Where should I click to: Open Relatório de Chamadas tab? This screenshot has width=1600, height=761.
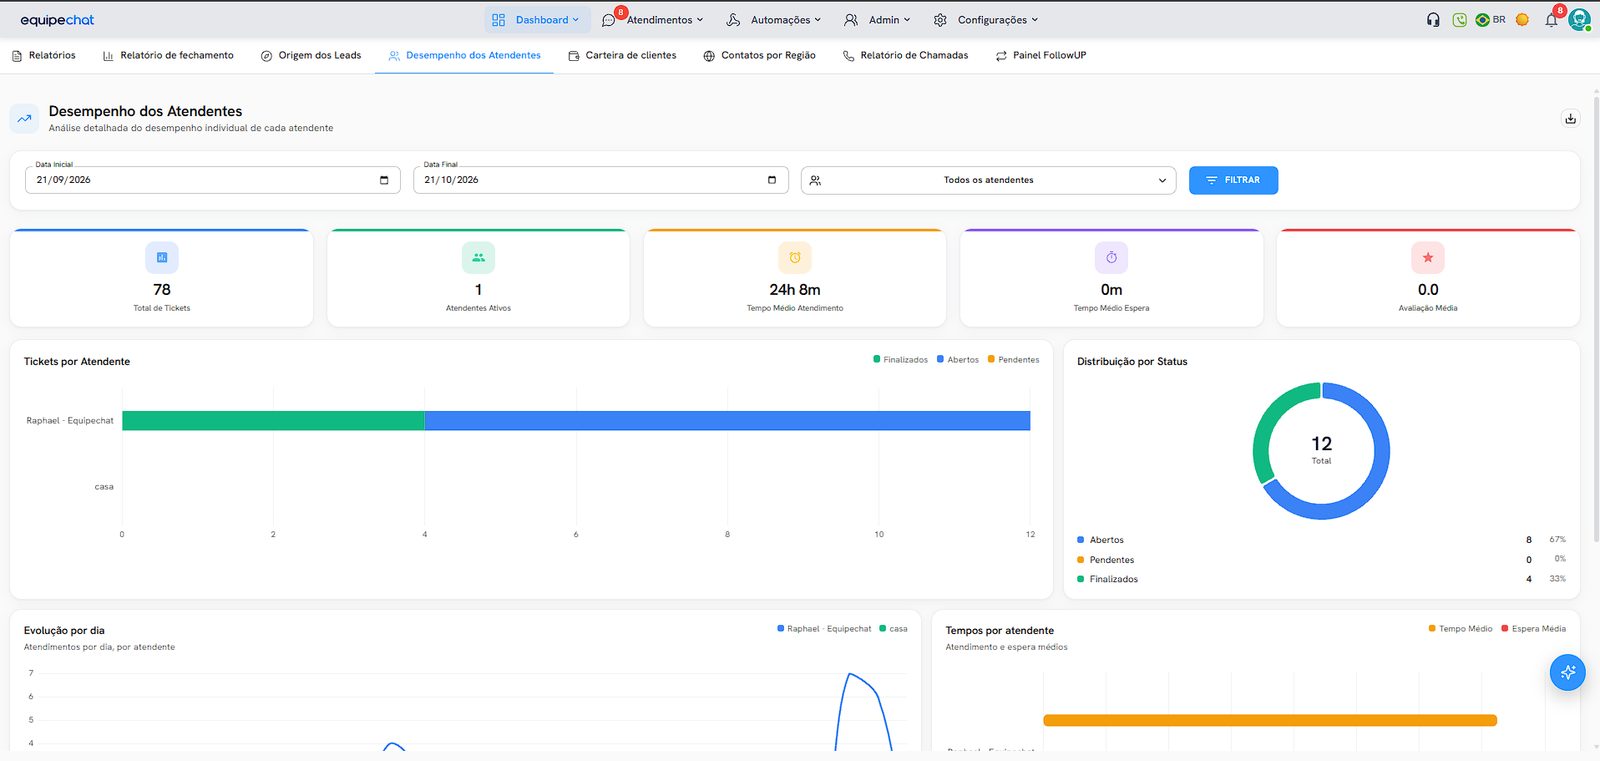tap(905, 56)
